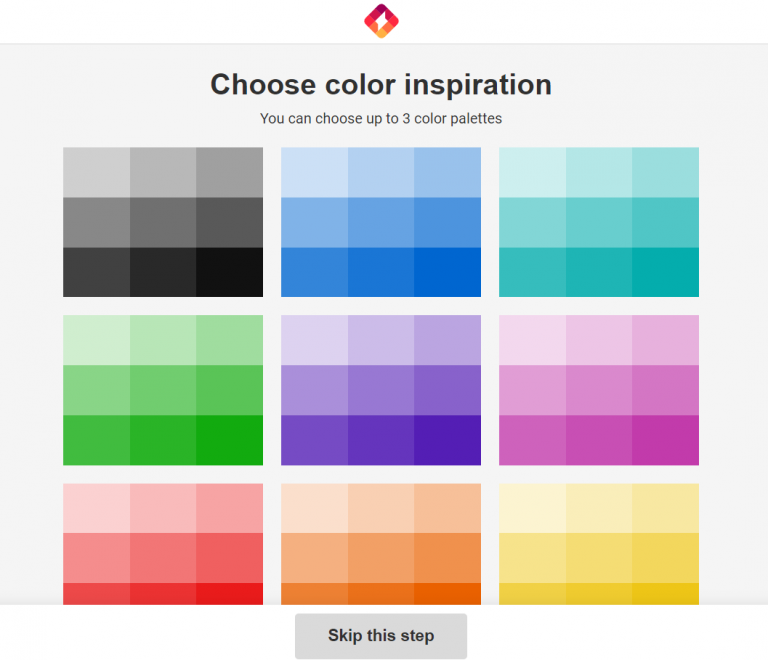Click the lightest blue shade in blue palette
Image resolution: width=768 pixels, height=660 pixels.
pyautogui.click(x=314, y=172)
